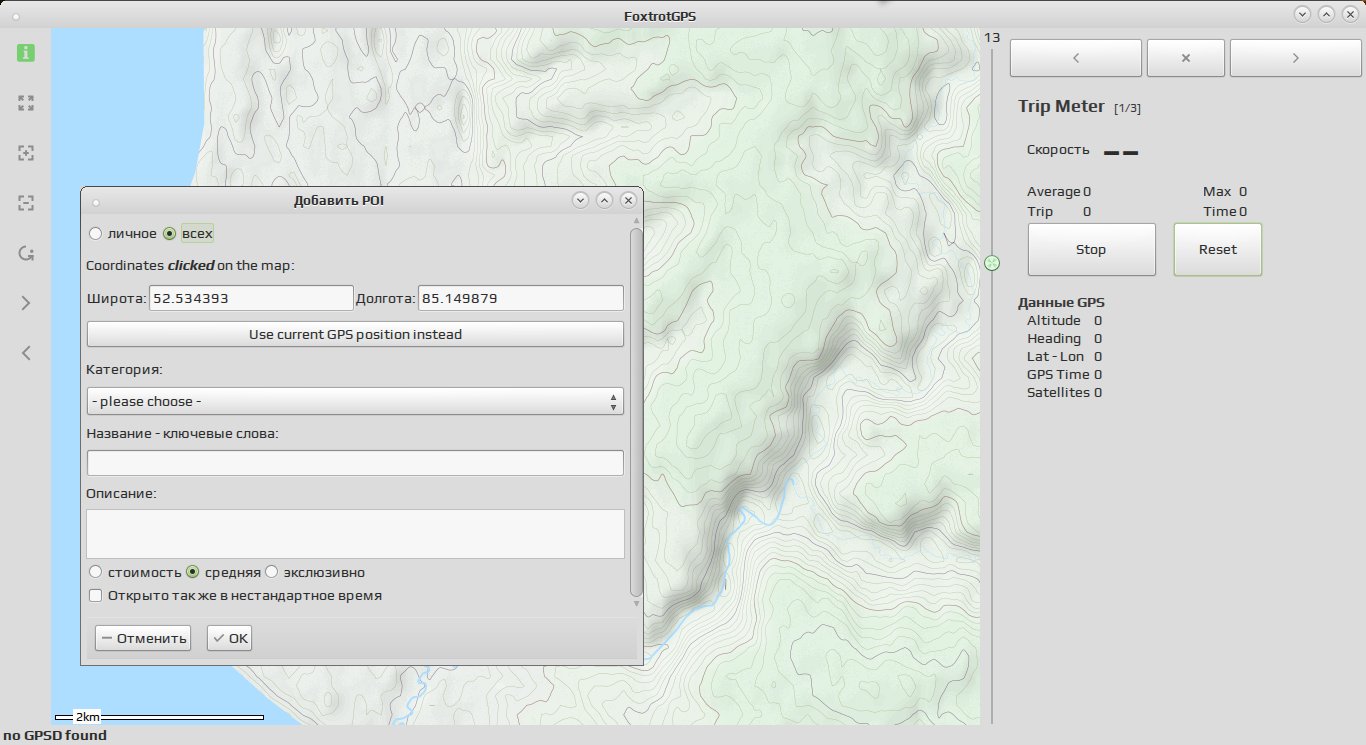The height and width of the screenshot is (745, 1366).
Task: Select the всех radio button
Action: pos(169,234)
